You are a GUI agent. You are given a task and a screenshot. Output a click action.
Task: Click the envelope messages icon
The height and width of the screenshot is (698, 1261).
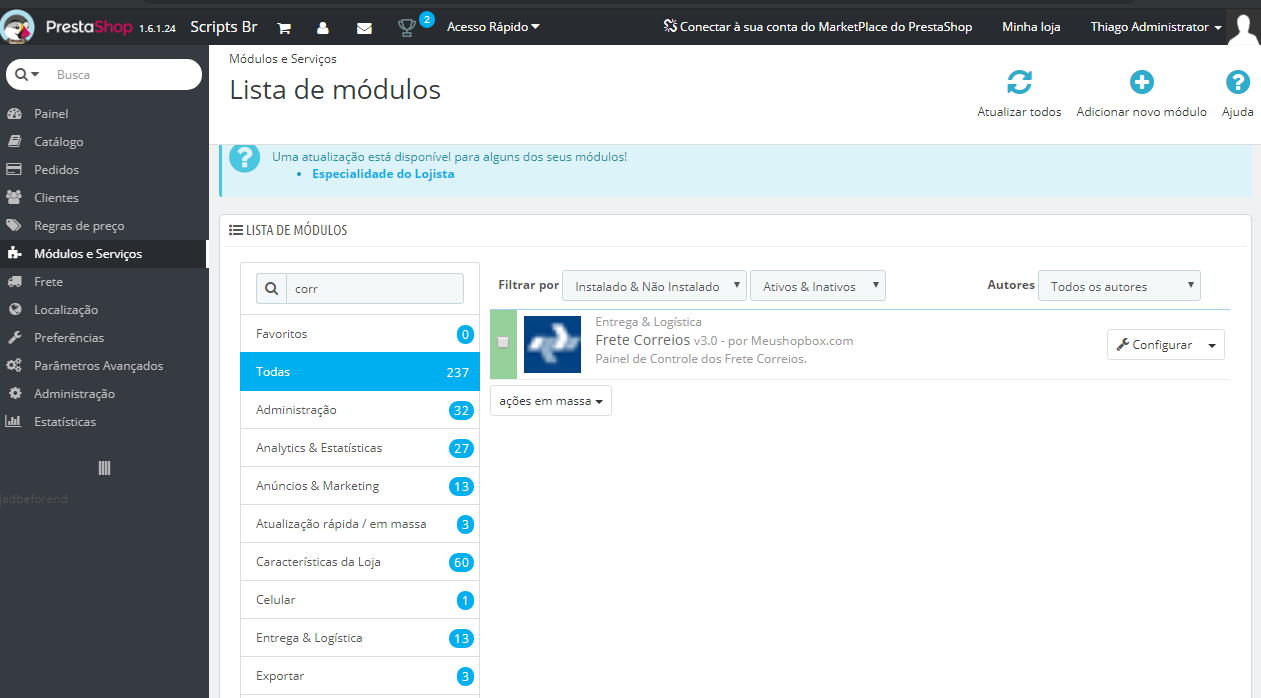364,28
